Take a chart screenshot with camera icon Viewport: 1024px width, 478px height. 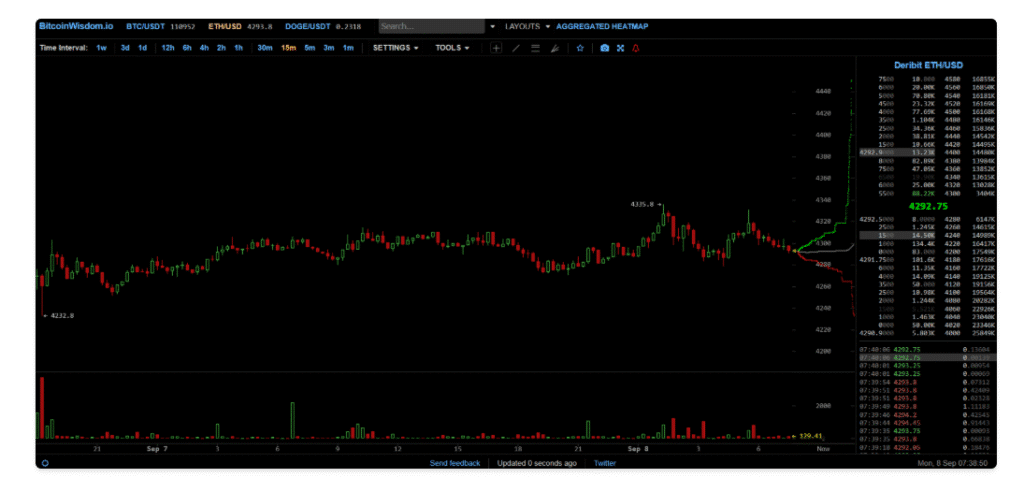pyautogui.click(x=604, y=48)
